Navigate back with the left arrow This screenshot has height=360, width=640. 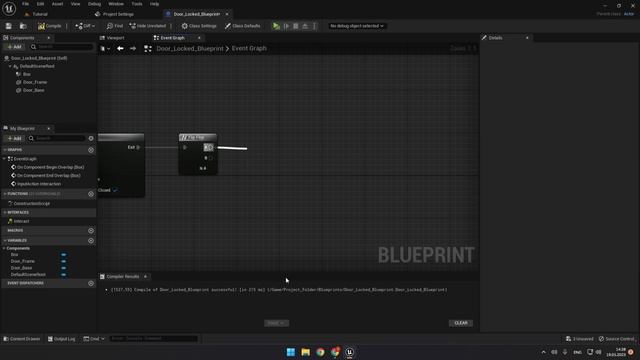click(120, 48)
